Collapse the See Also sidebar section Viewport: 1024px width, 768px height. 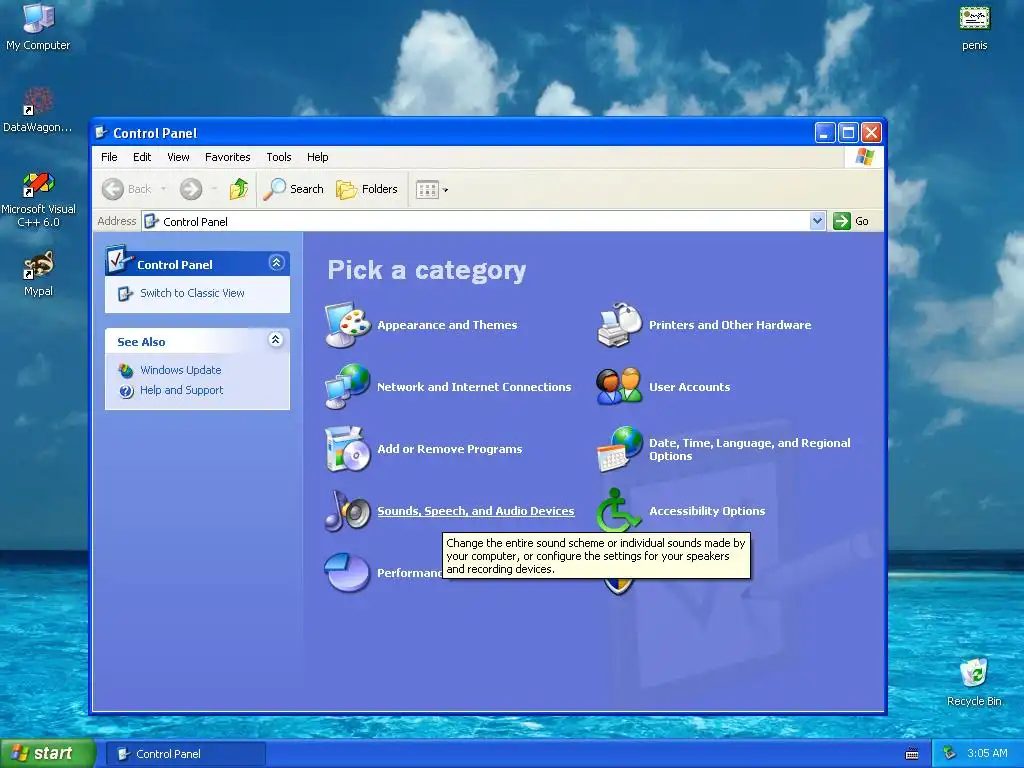276,340
